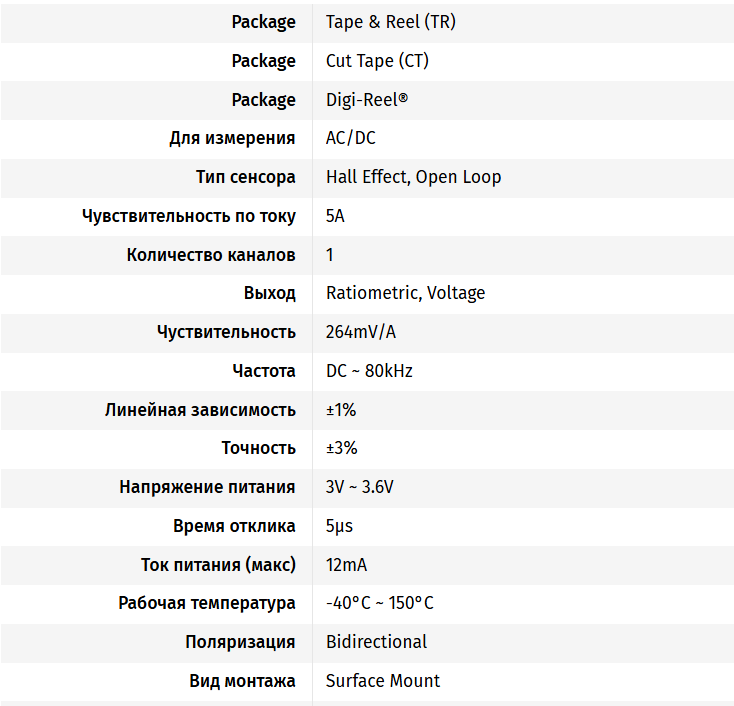
Task: Select the 3V ~ 3.6V supply voltage
Action: click(x=360, y=487)
